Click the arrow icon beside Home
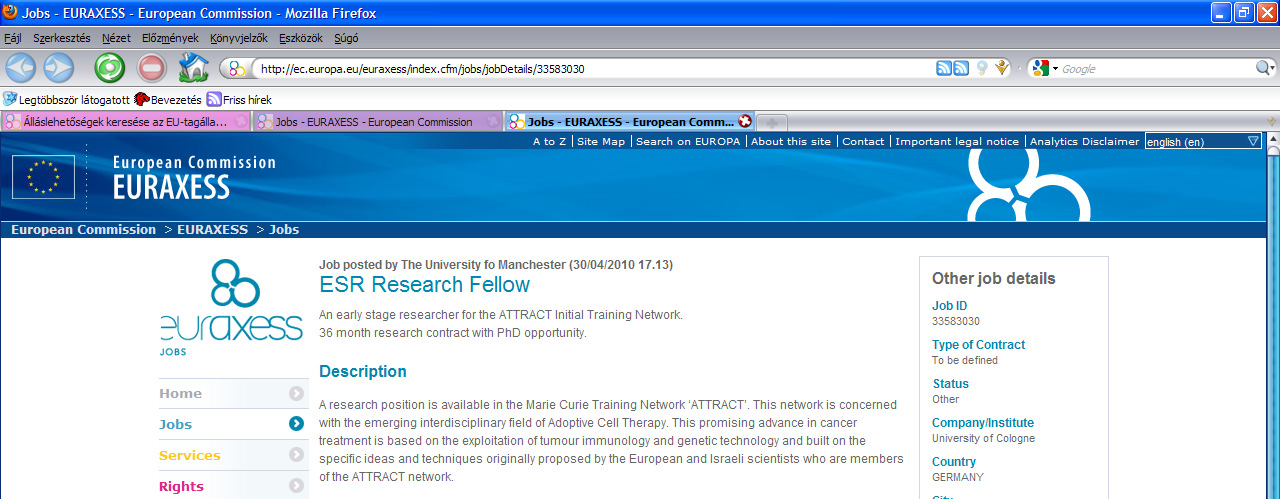This screenshot has width=1280, height=499. click(296, 393)
